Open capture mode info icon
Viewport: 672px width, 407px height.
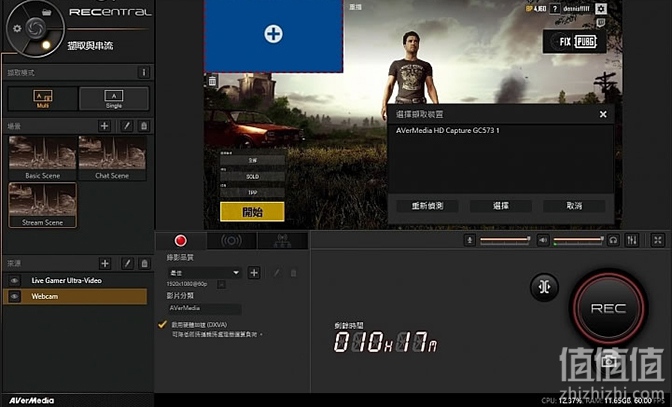coord(144,72)
